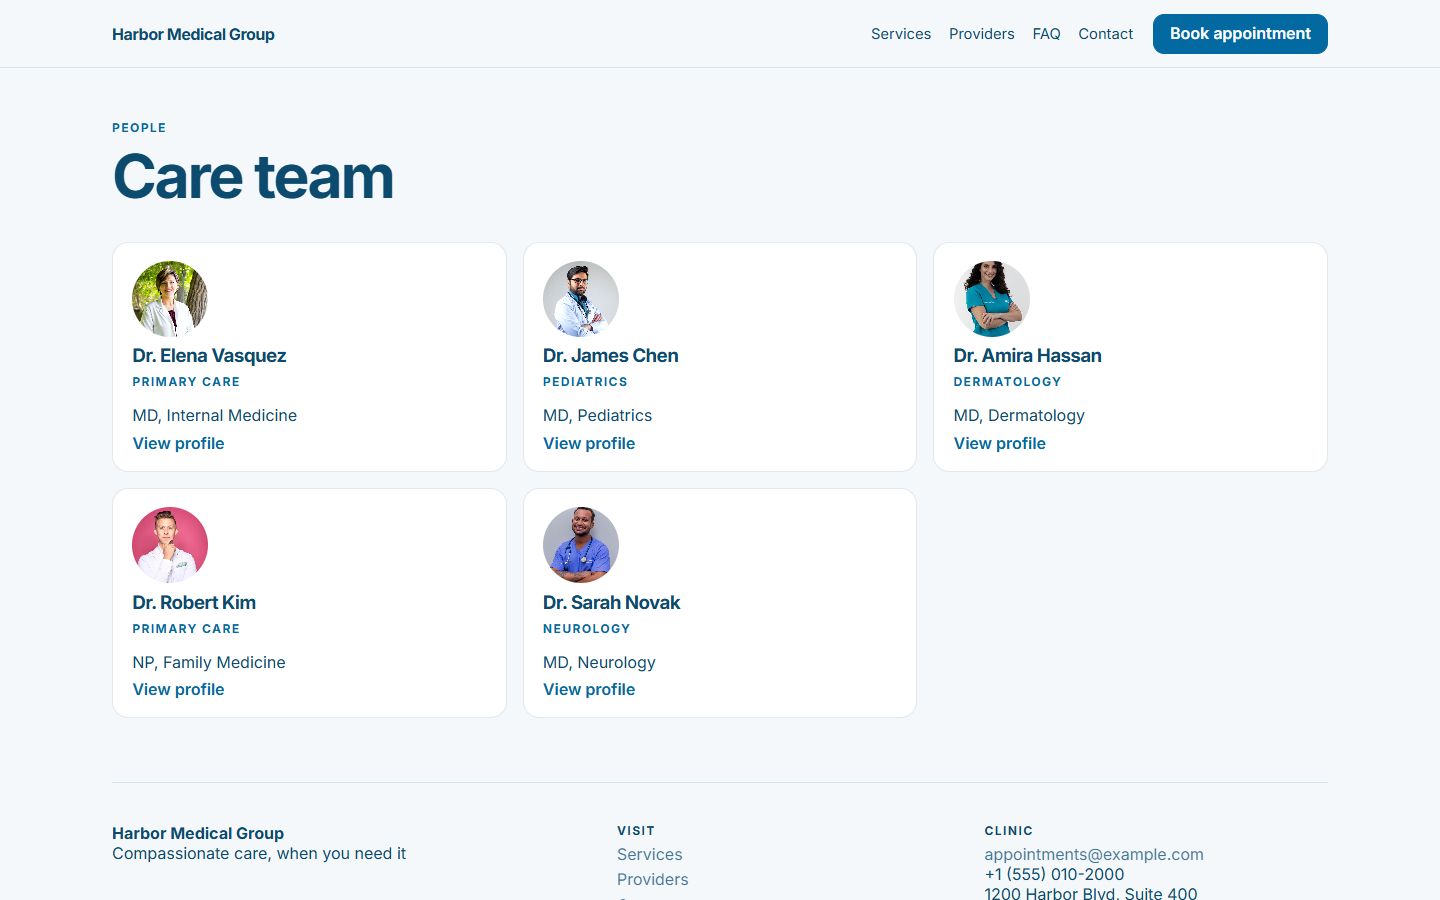Go to Providers in the top navigation

pos(982,34)
